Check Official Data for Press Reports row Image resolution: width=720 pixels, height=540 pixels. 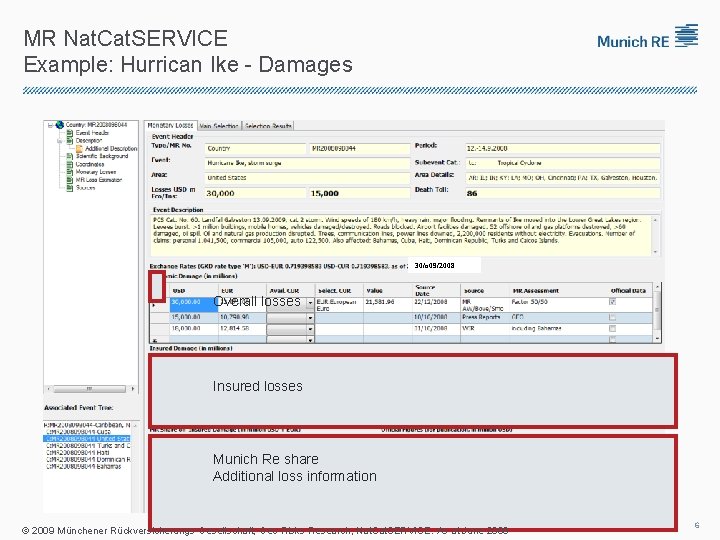click(x=612, y=317)
